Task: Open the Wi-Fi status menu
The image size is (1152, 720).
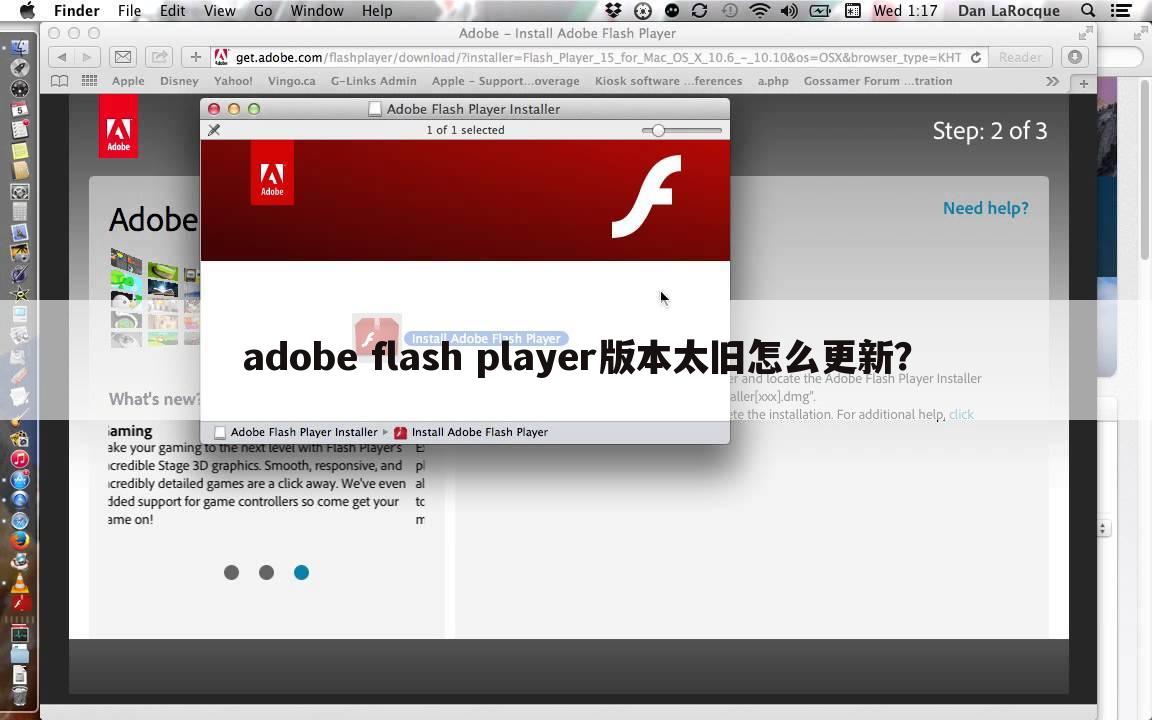Action: (760, 11)
